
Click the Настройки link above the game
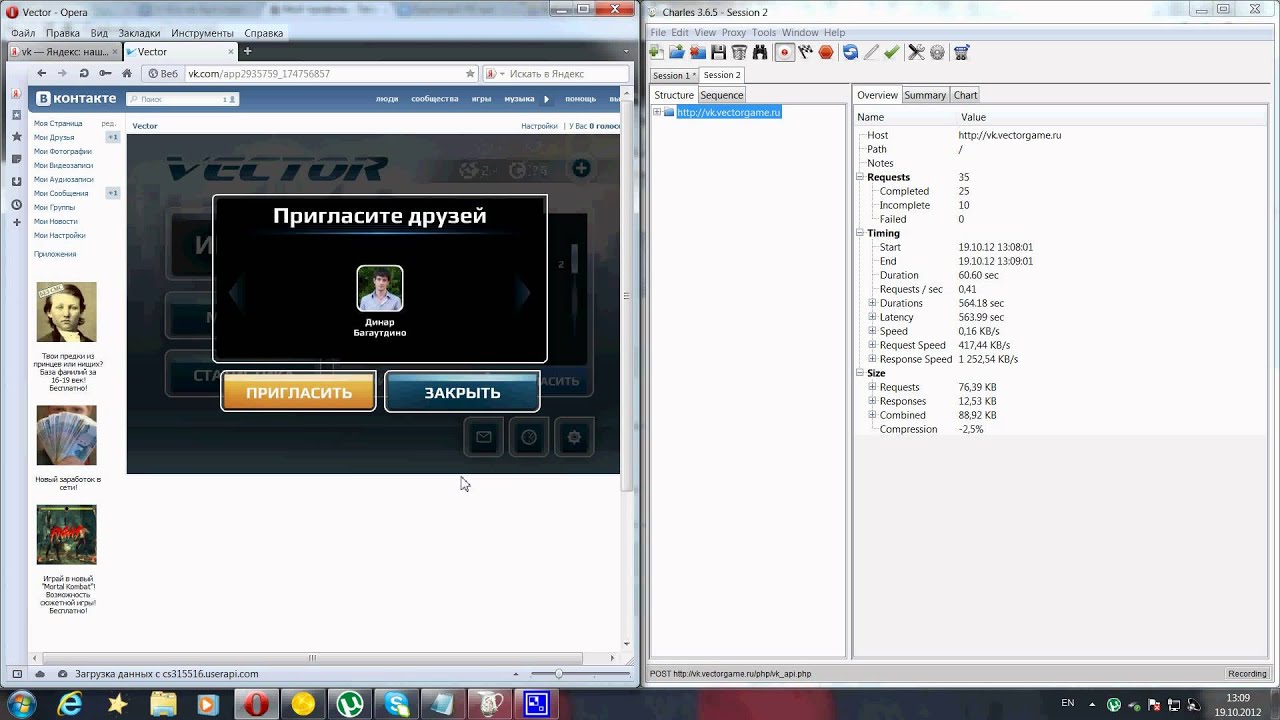click(539, 126)
